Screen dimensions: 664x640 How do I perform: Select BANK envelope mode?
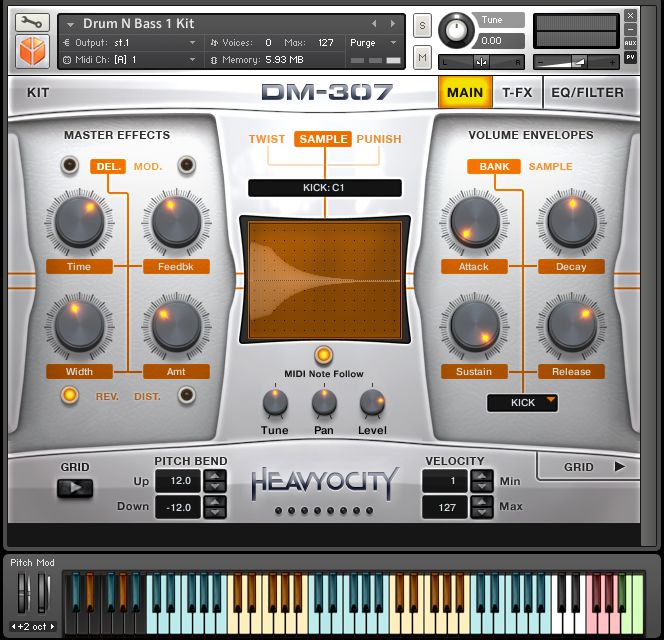click(494, 166)
